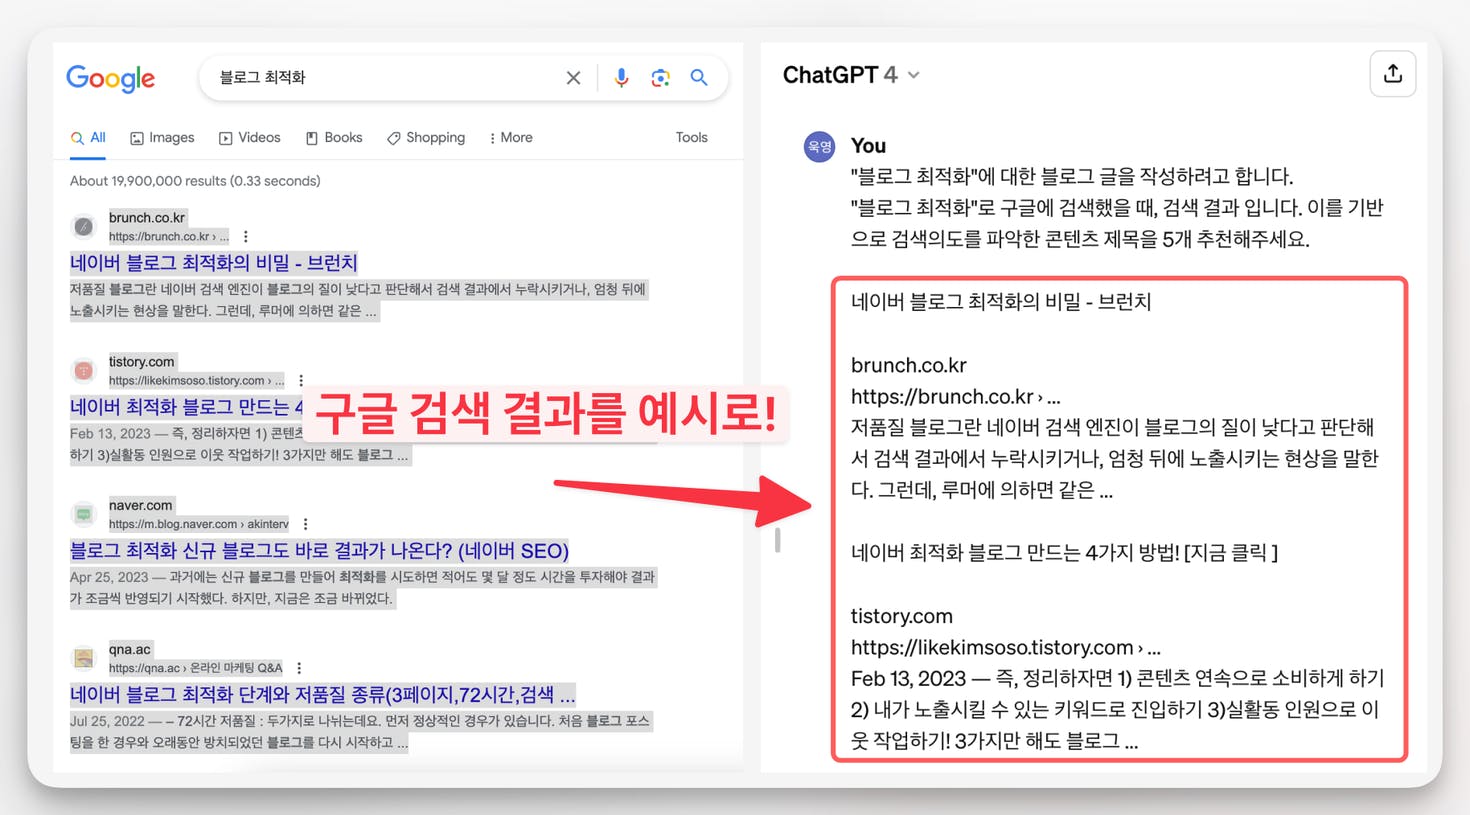Click the '저품질 블로그란' snippet under the brunch result
This screenshot has height=815, width=1470.
pyautogui.click(x=359, y=300)
